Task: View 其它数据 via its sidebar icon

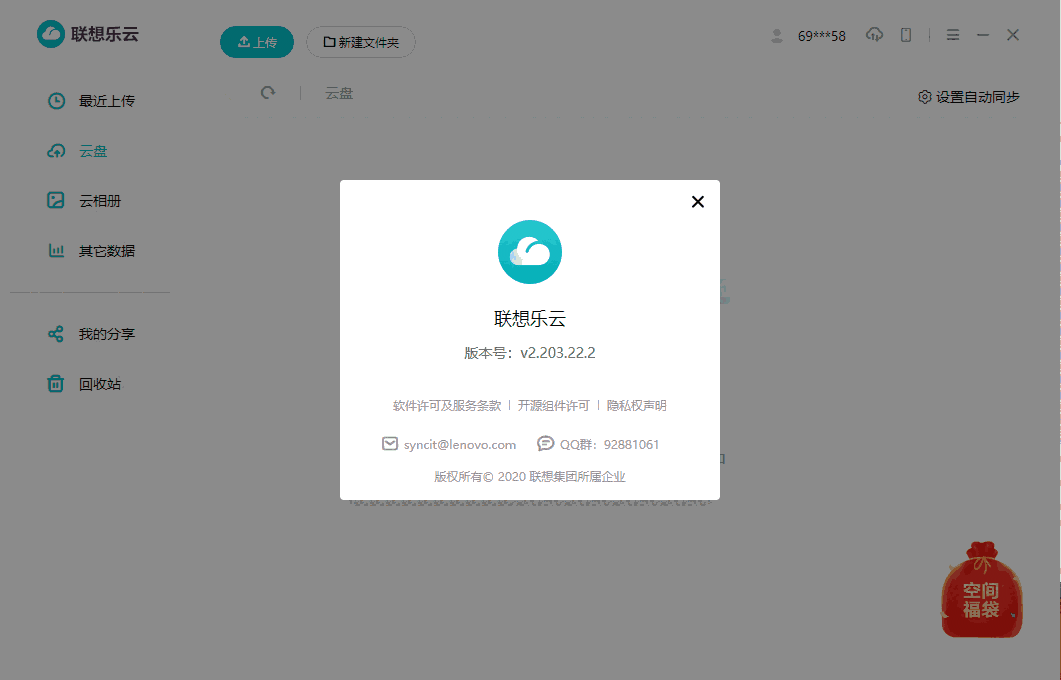Action: [x=105, y=250]
